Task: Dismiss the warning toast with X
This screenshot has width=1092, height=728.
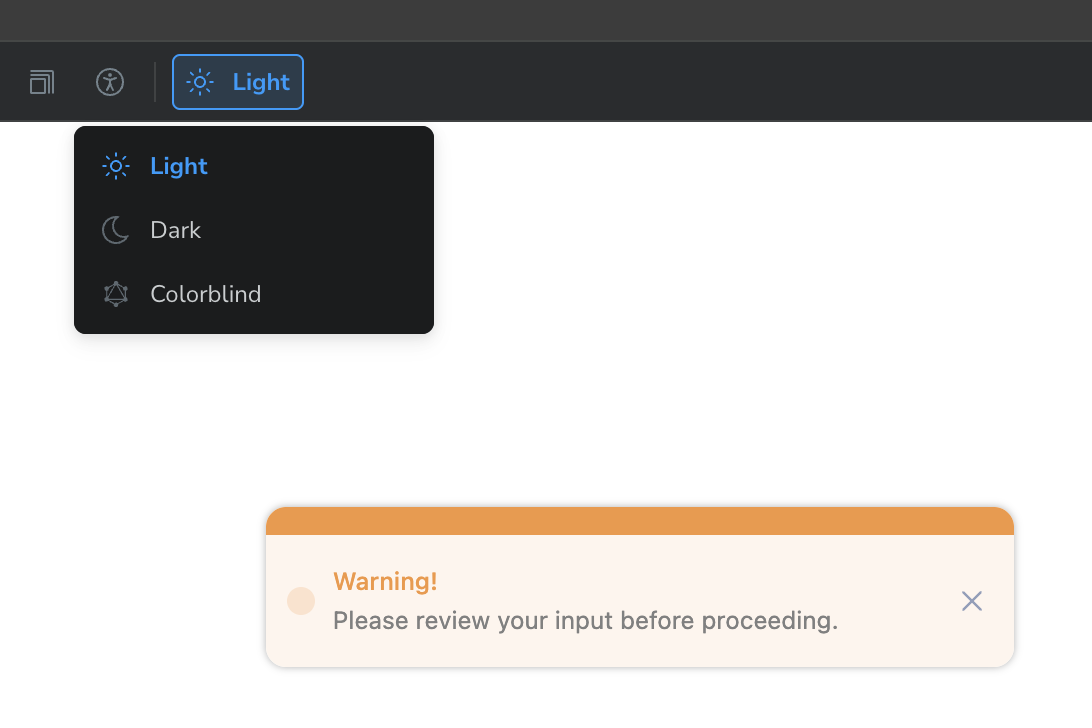Action: pyautogui.click(x=972, y=601)
